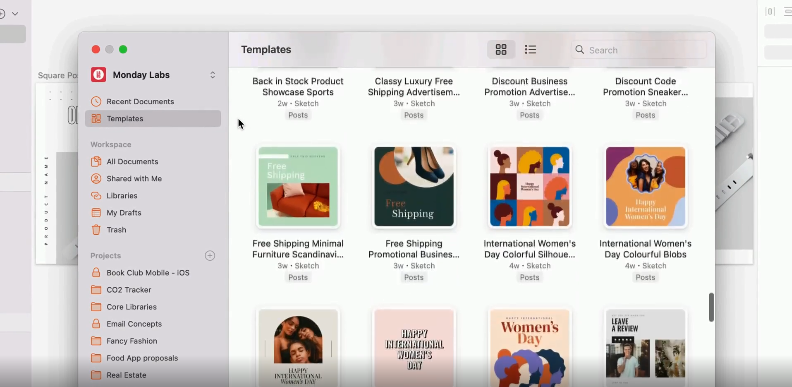The width and height of the screenshot is (792, 387).
Task: Open the Real Estate project
Action: pyautogui.click(x=153, y=375)
